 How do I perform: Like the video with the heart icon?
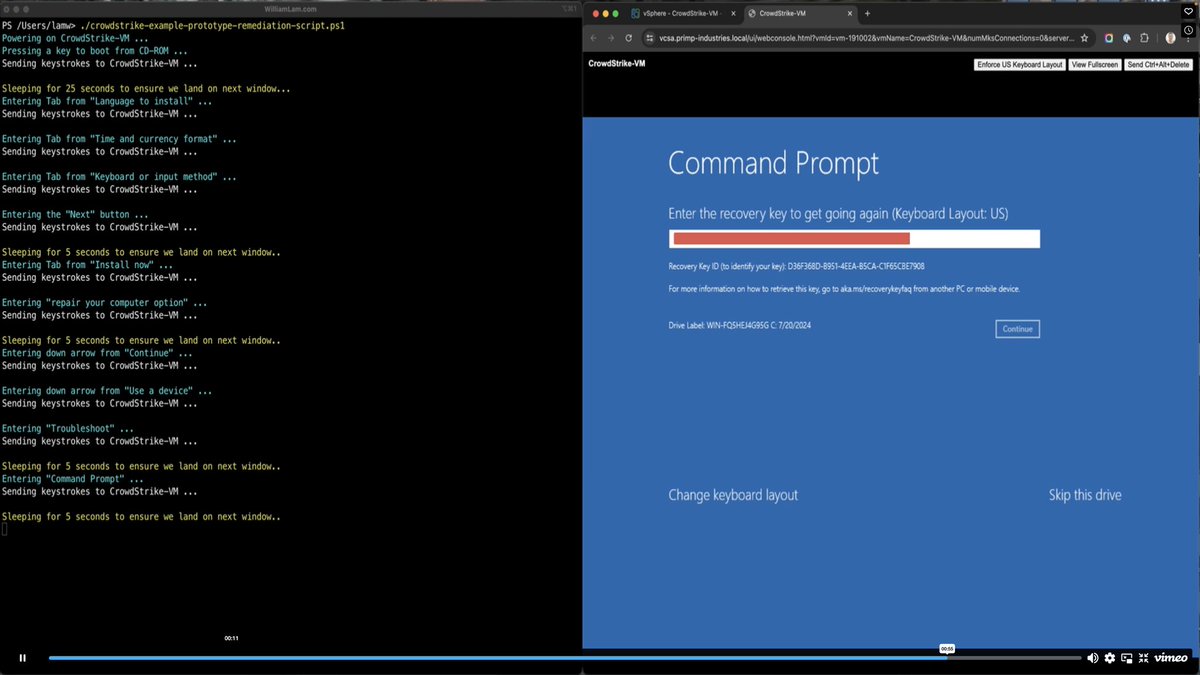[1187, 12]
